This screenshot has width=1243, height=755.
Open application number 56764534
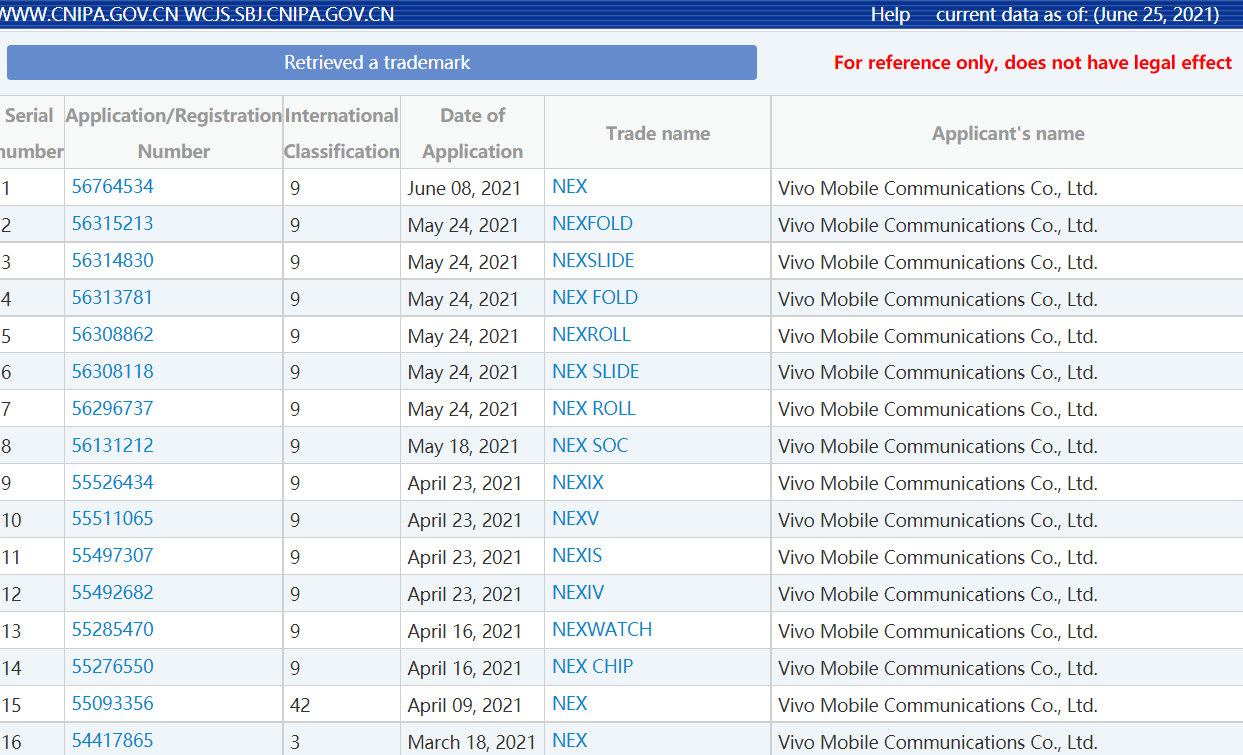113,187
